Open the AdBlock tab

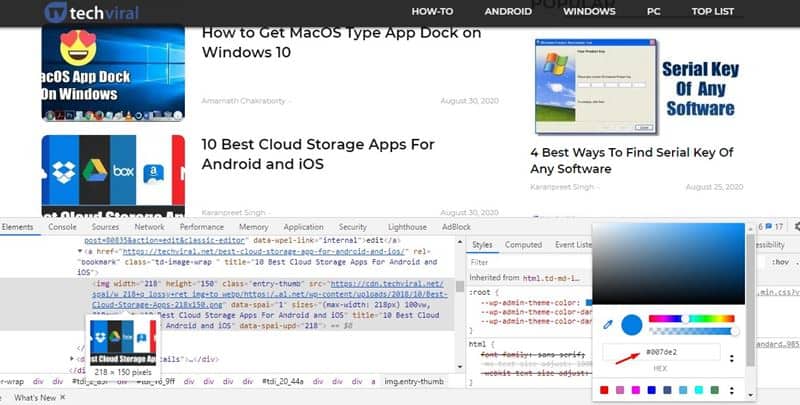[456, 227]
